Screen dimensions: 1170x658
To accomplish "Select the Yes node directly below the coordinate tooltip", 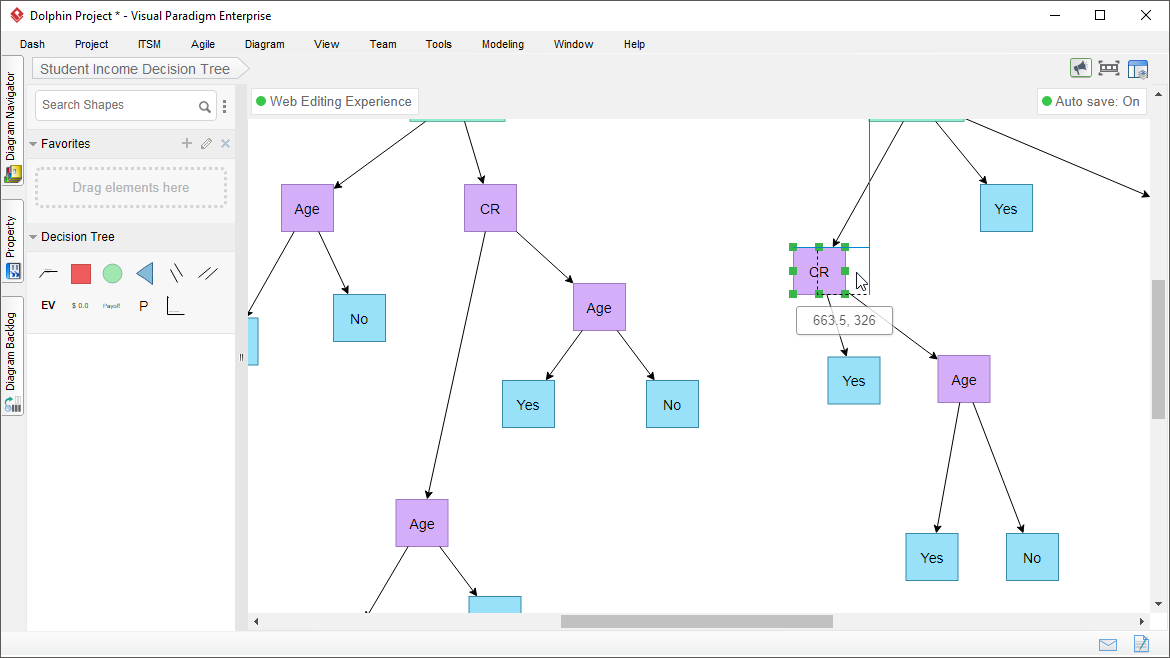I will [x=854, y=380].
